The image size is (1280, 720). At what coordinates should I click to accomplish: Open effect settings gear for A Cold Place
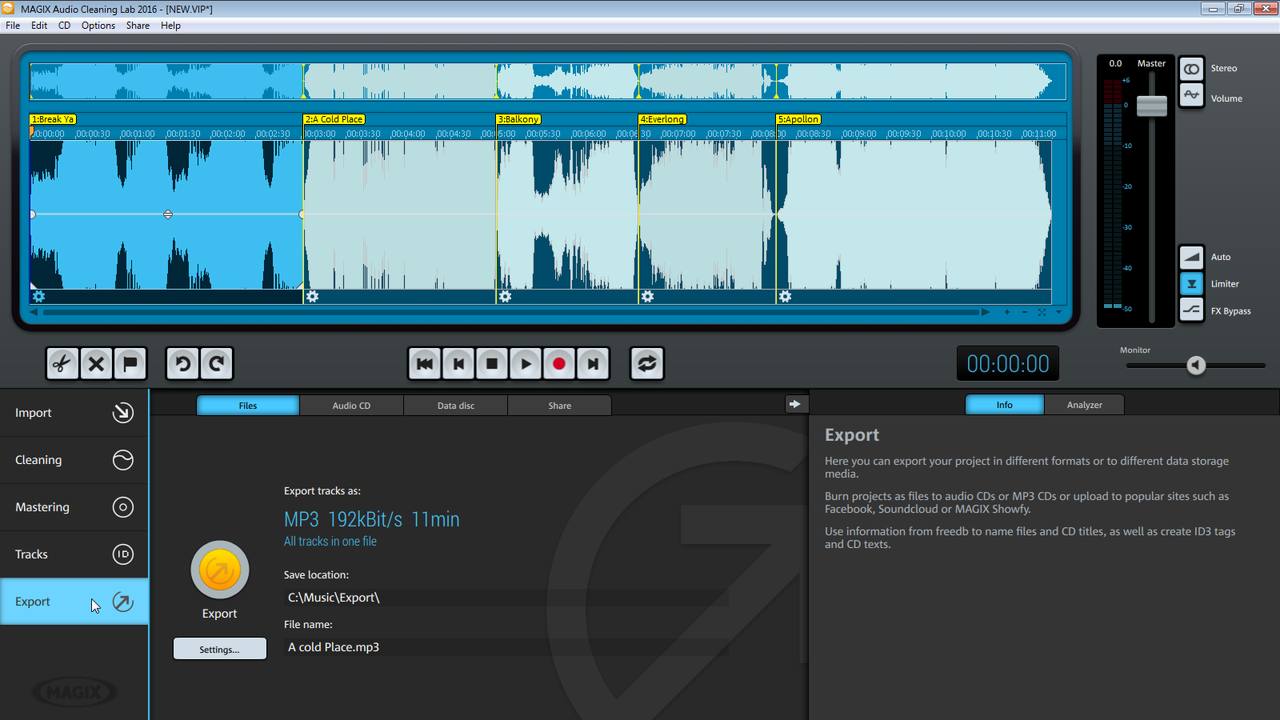tap(312, 296)
